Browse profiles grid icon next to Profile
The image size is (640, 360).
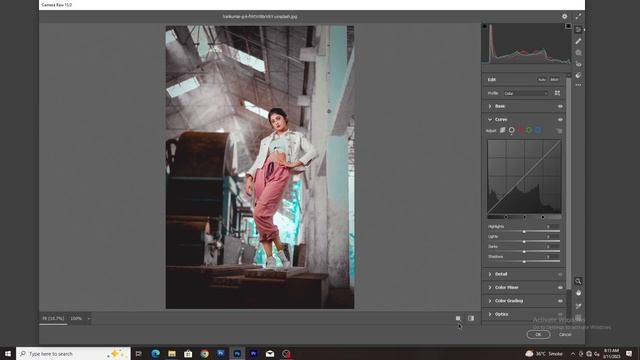click(557, 93)
